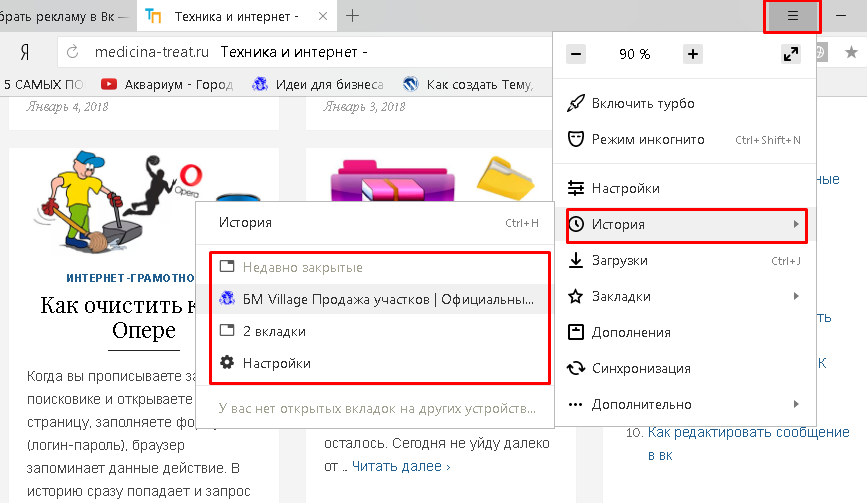Open 'Загрузки' menu entry
Image resolution: width=867 pixels, height=503 pixels.
pos(685,260)
